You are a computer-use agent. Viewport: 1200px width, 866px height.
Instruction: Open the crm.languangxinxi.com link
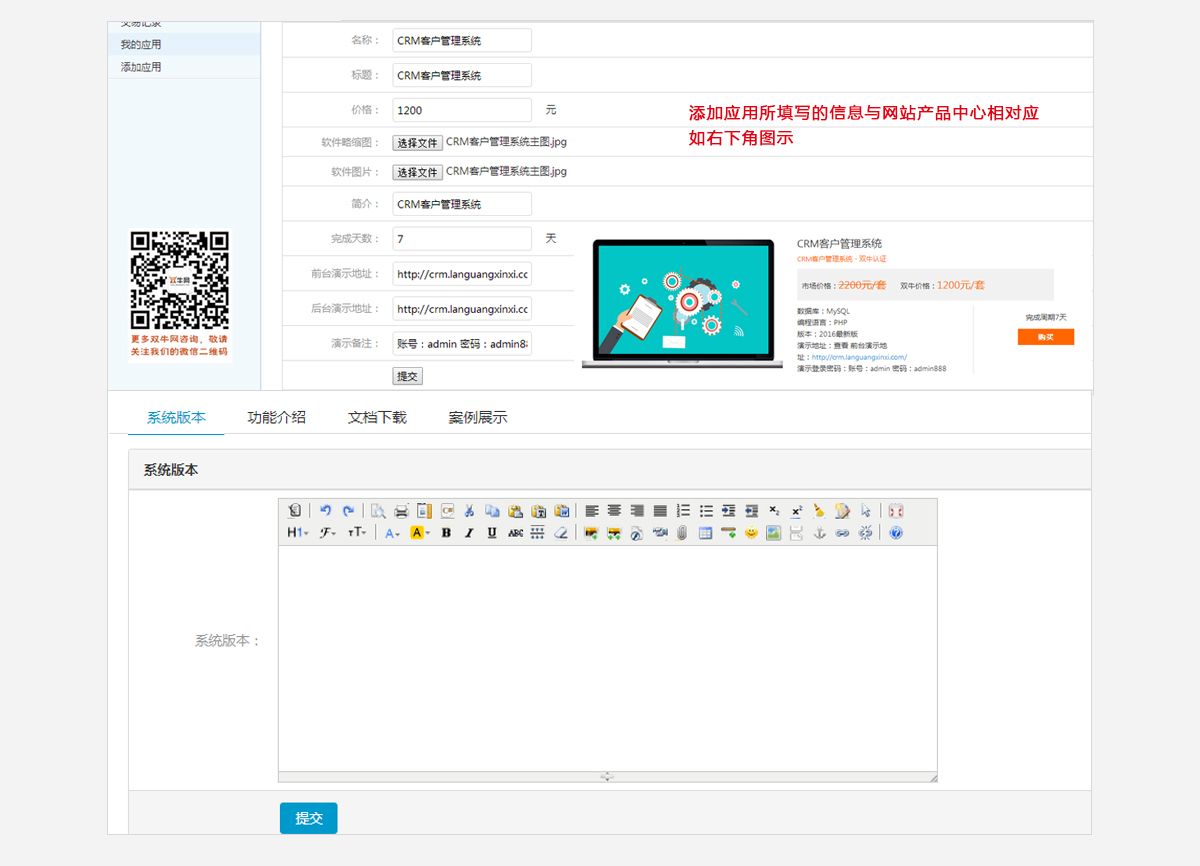click(x=859, y=357)
